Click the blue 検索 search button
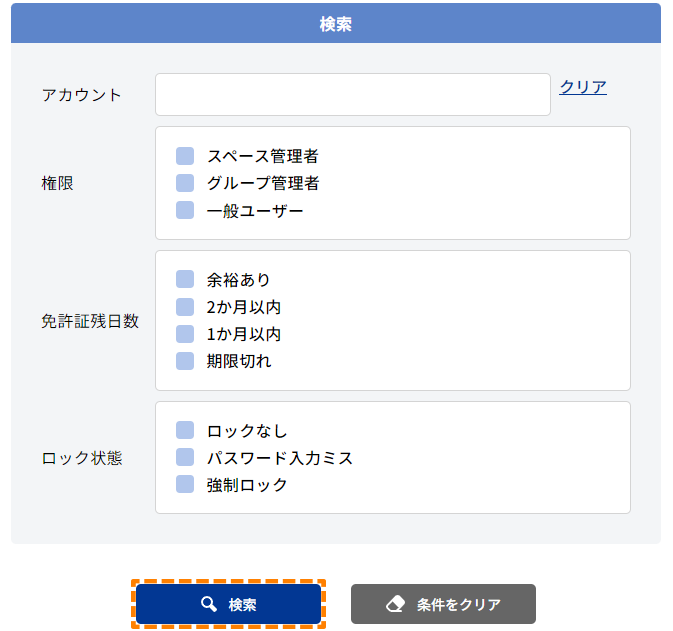This screenshot has width=673, height=631. (228, 604)
